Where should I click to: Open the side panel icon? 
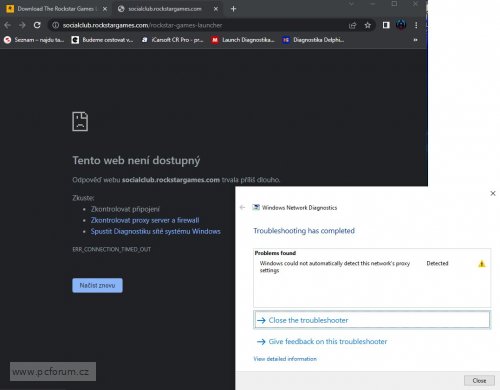coord(386,25)
